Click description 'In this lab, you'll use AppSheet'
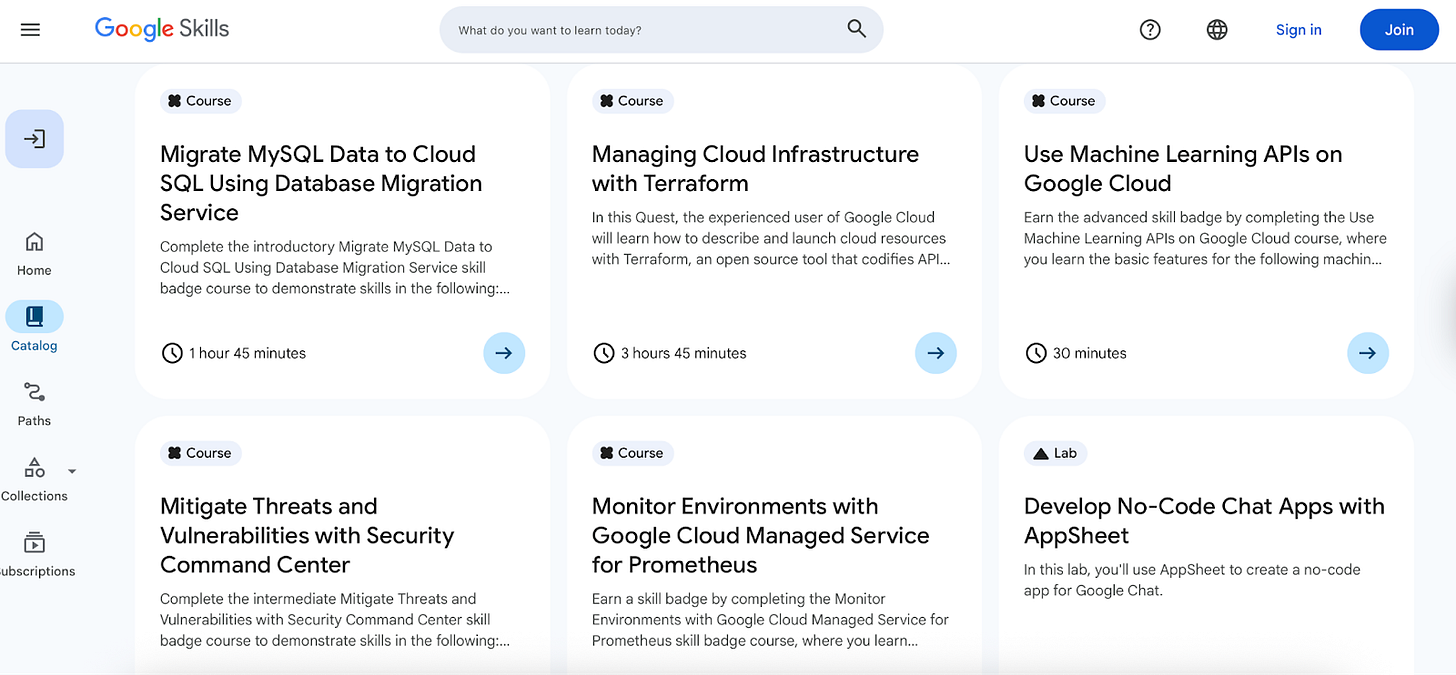The height and width of the screenshot is (675, 1456). pyautogui.click(x=1192, y=580)
